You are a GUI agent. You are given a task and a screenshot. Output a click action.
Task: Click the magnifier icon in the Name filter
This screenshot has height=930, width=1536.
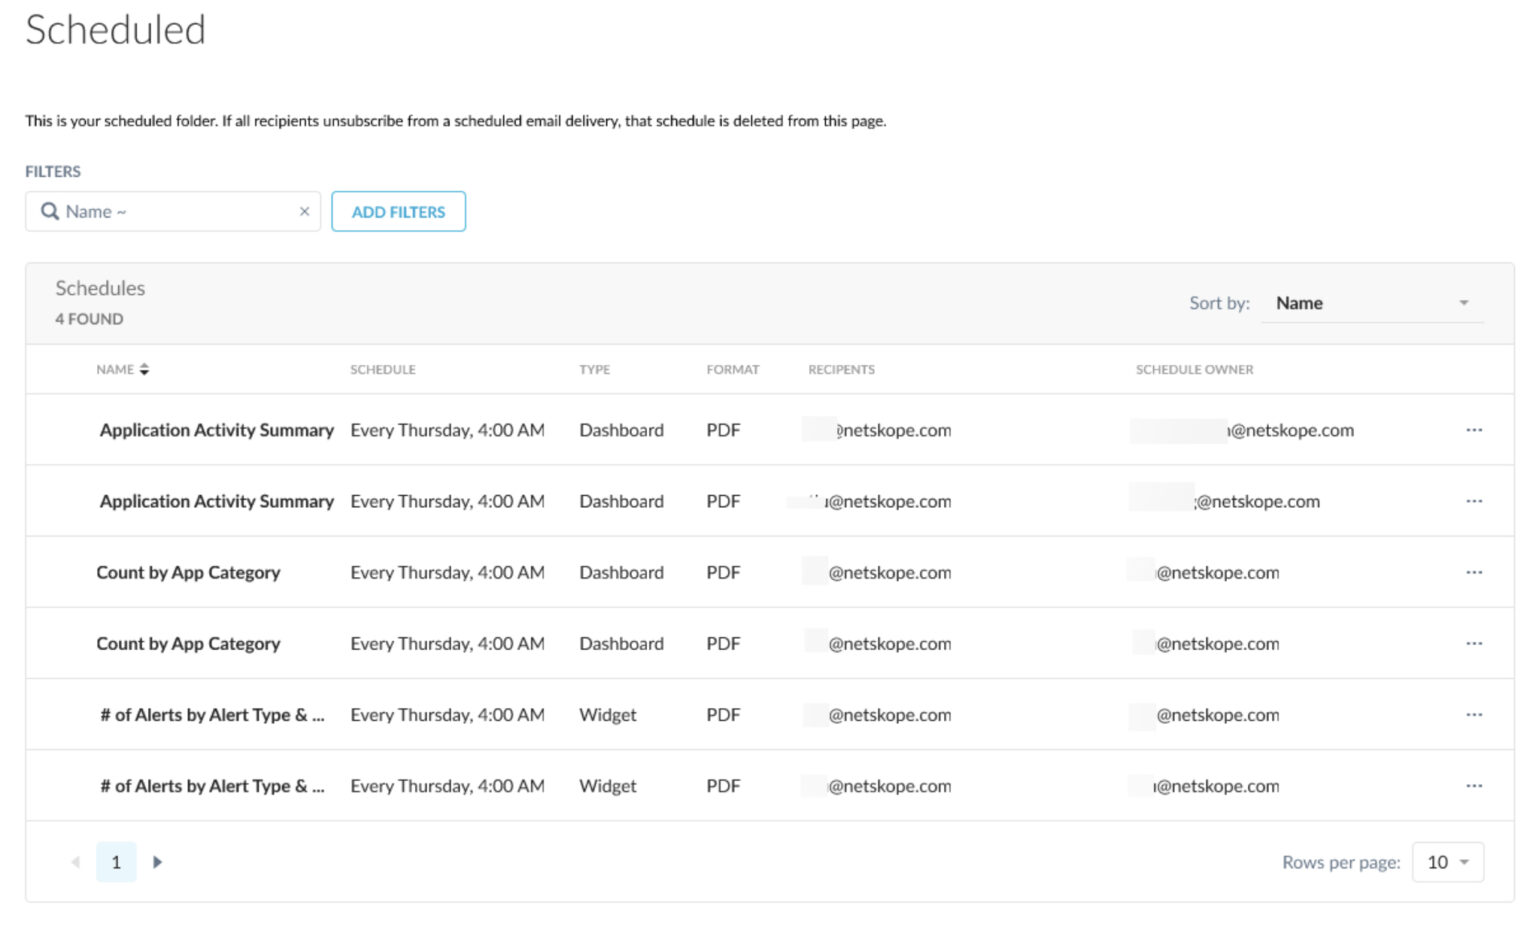(50, 211)
